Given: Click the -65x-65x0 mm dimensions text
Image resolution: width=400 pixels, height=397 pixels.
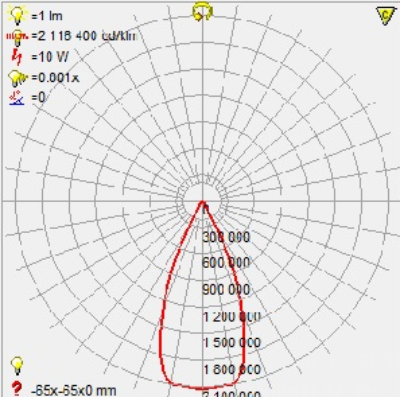Looking at the screenshot, I should point(74,390).
